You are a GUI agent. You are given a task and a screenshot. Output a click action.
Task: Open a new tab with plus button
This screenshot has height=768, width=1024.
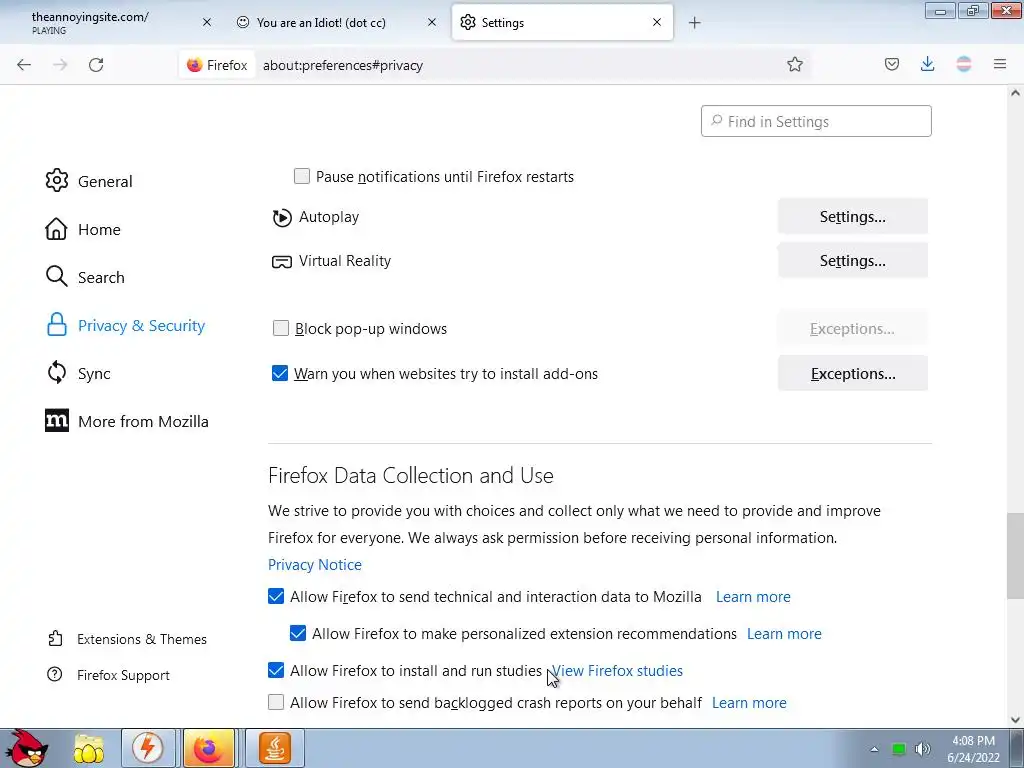(x=695, y=23)
